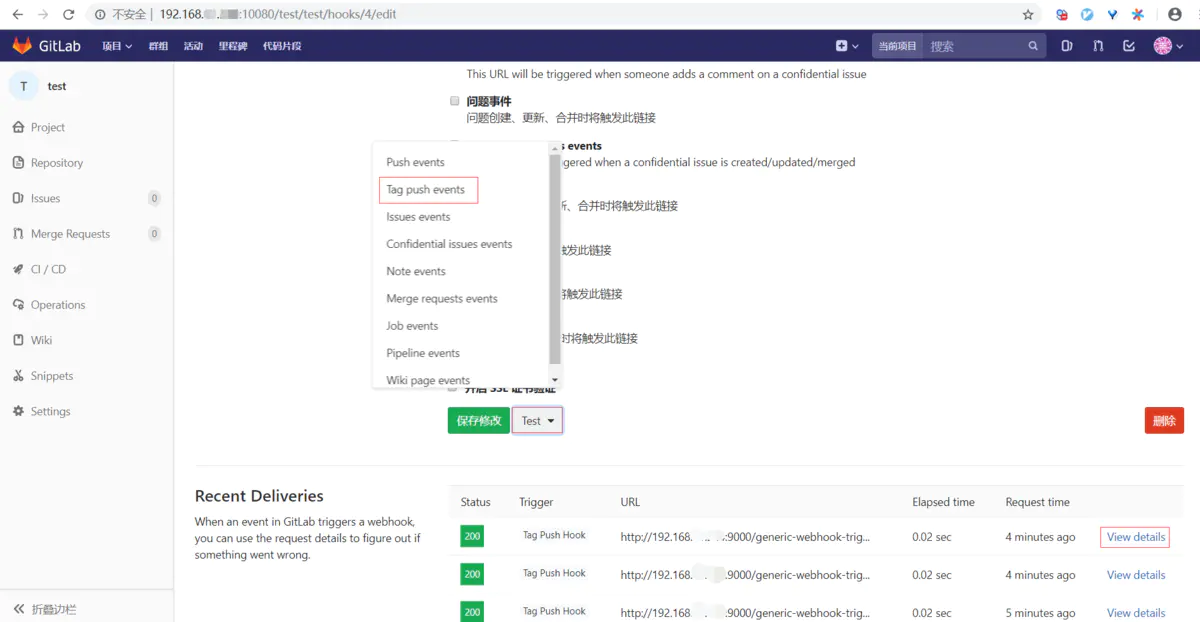Focus the 搜索 search field
Viewport: 1200px width, 622px height.
(975, 46)
